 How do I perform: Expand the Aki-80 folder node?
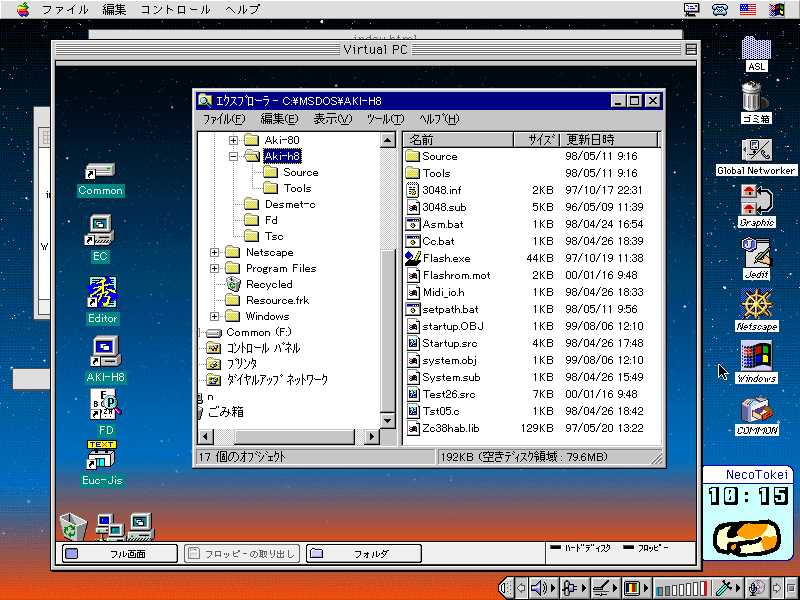(234, 140)
